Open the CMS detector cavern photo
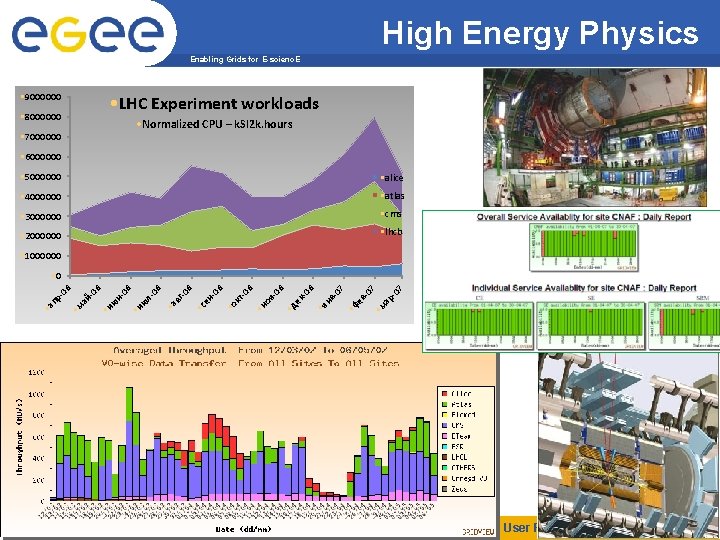The height and width of the screenshot is (540, 720). [595, 137]
